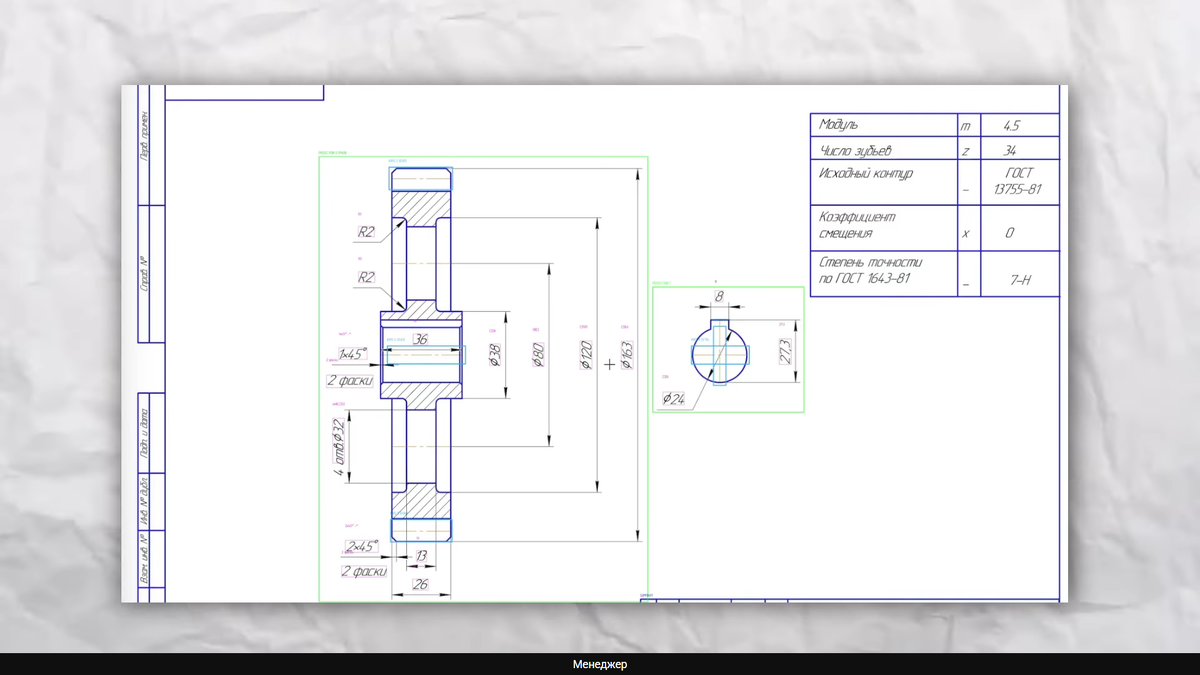Select the Модуль row label in the table
The width and height of the screenshot is (1200, 675).
pyautogui.click(x=838, y=125)
